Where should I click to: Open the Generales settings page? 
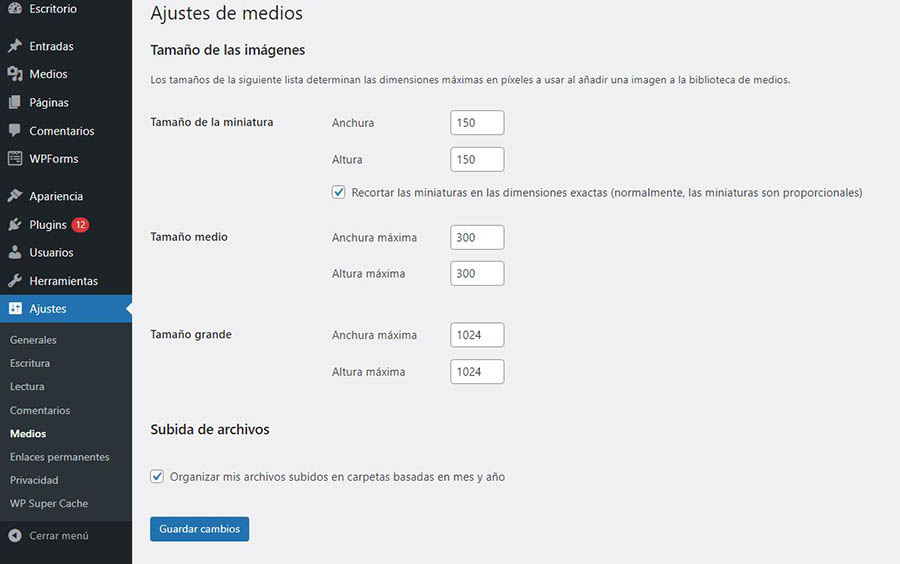33,340
